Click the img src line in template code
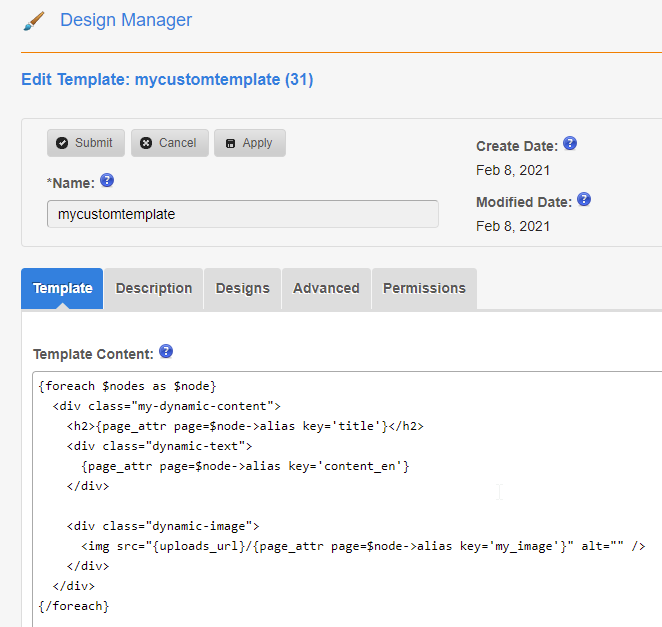The height and width of the screenshot is (627, 662). (362, 546)
